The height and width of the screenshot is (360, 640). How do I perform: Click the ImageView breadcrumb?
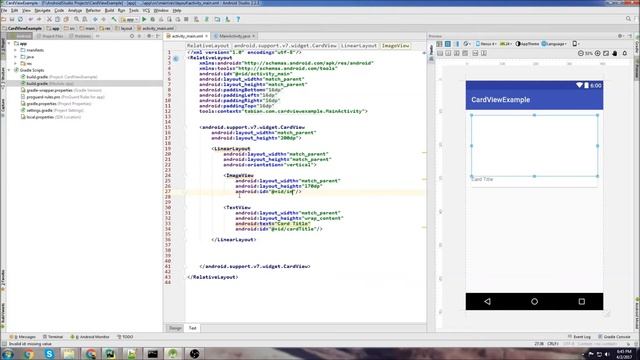[x=395, y=46]
